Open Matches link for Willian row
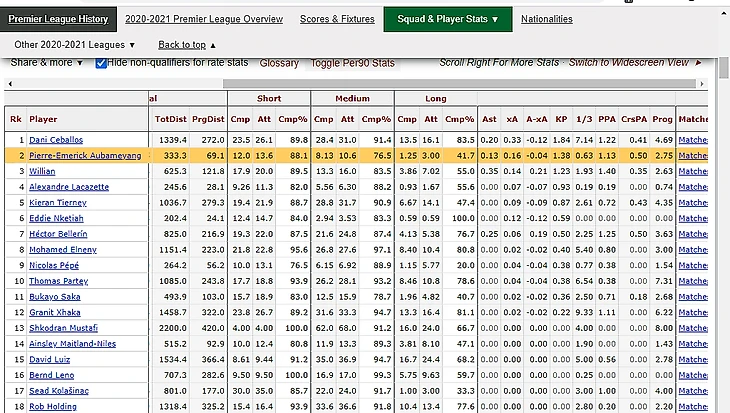 pos(692,172)
